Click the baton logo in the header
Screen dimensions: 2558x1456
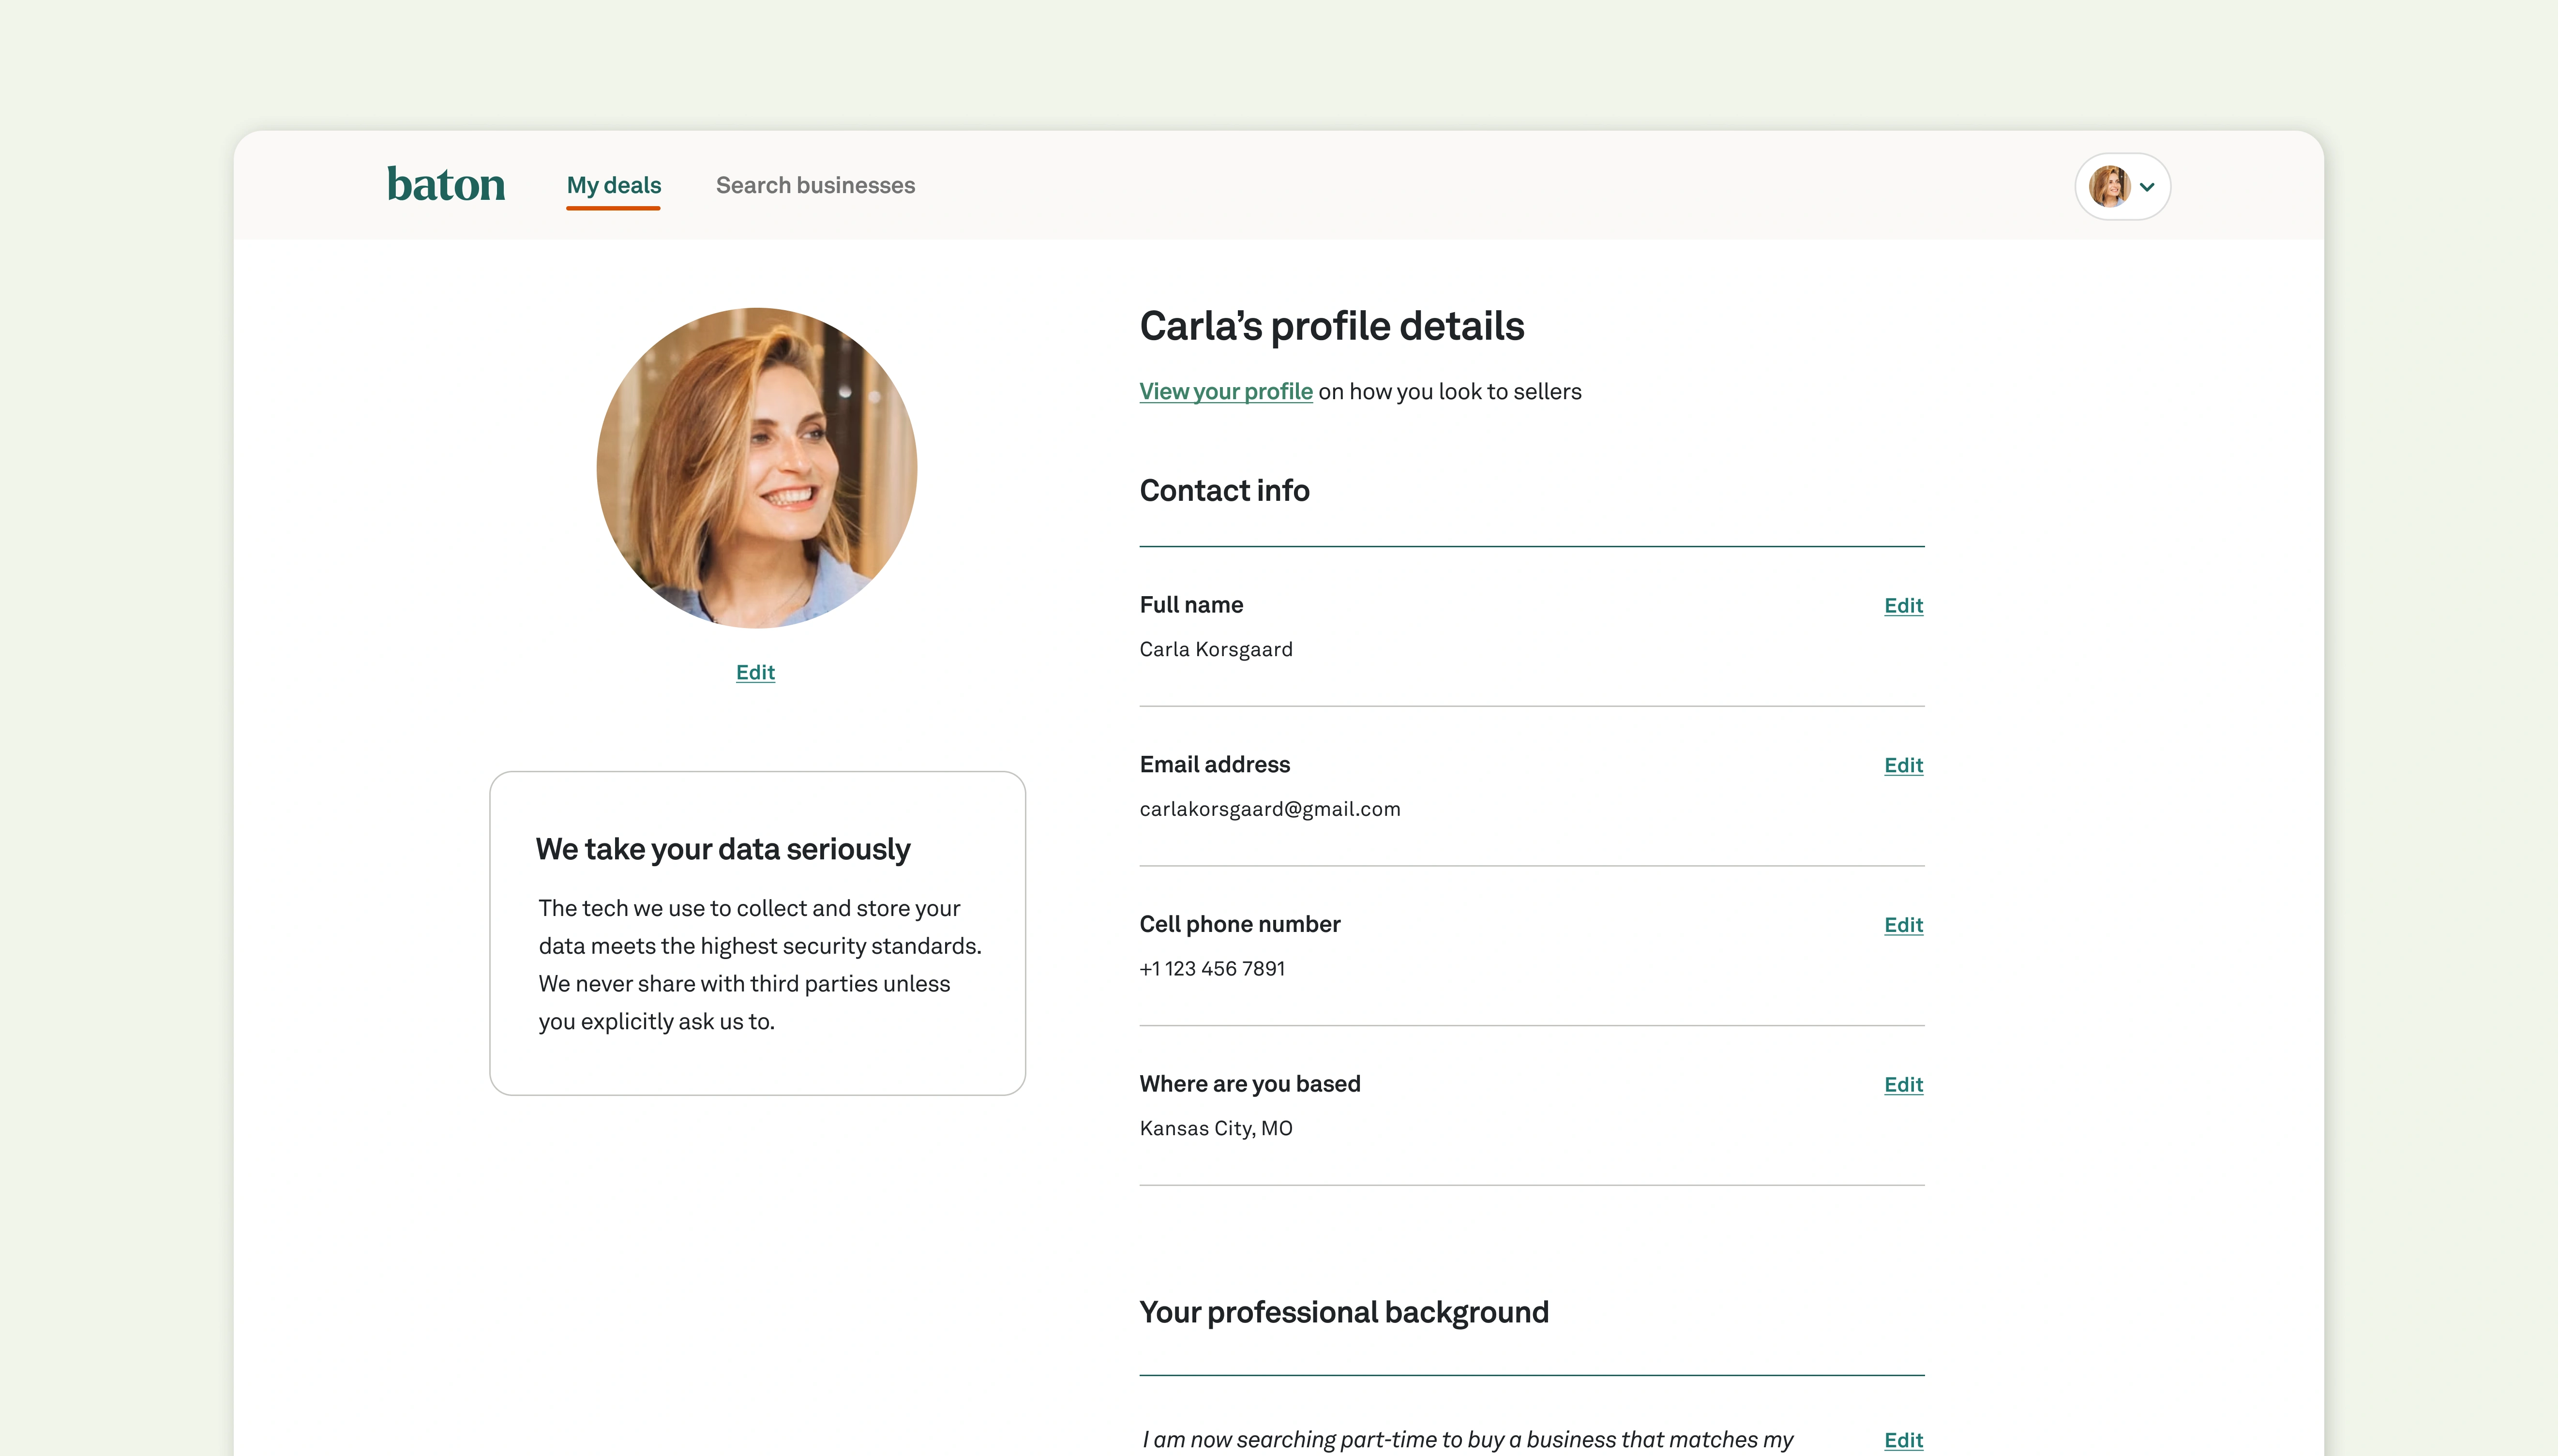(x=446, y=184)
